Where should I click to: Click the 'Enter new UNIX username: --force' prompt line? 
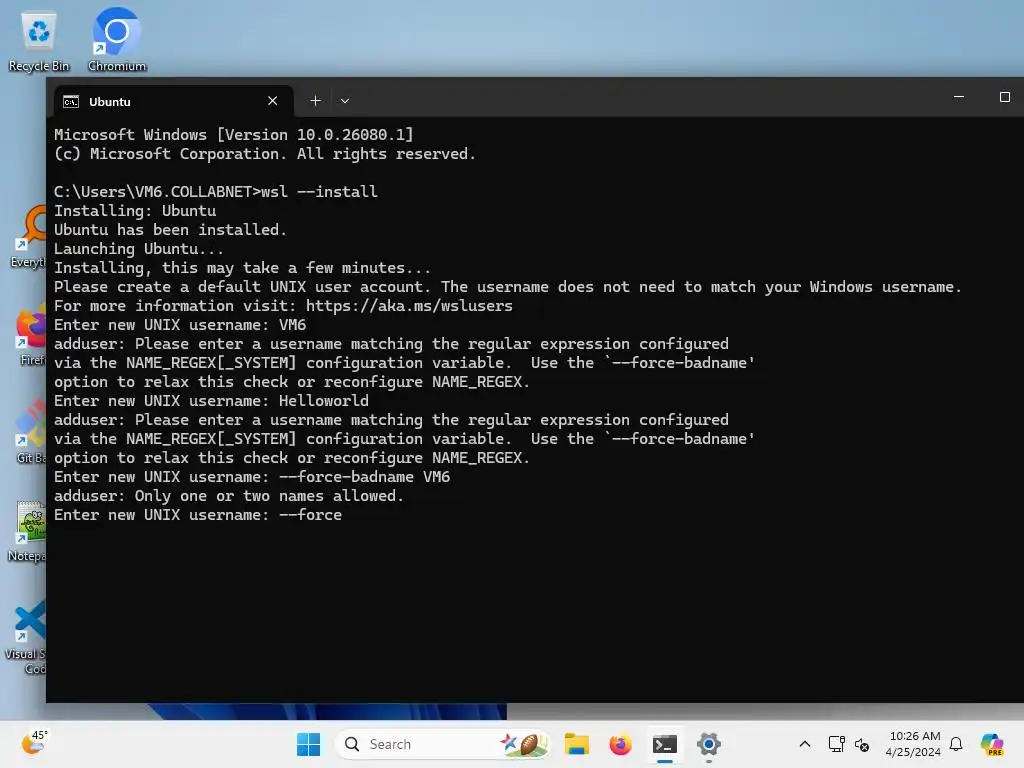198,515
